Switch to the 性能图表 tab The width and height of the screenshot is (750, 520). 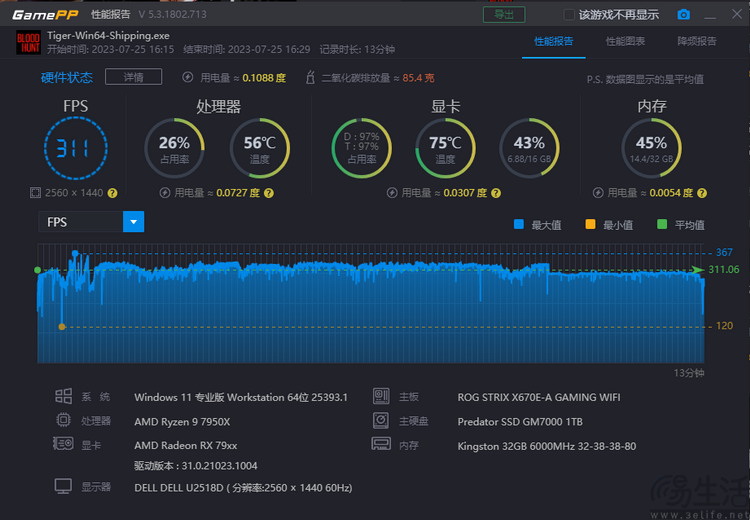625,41
